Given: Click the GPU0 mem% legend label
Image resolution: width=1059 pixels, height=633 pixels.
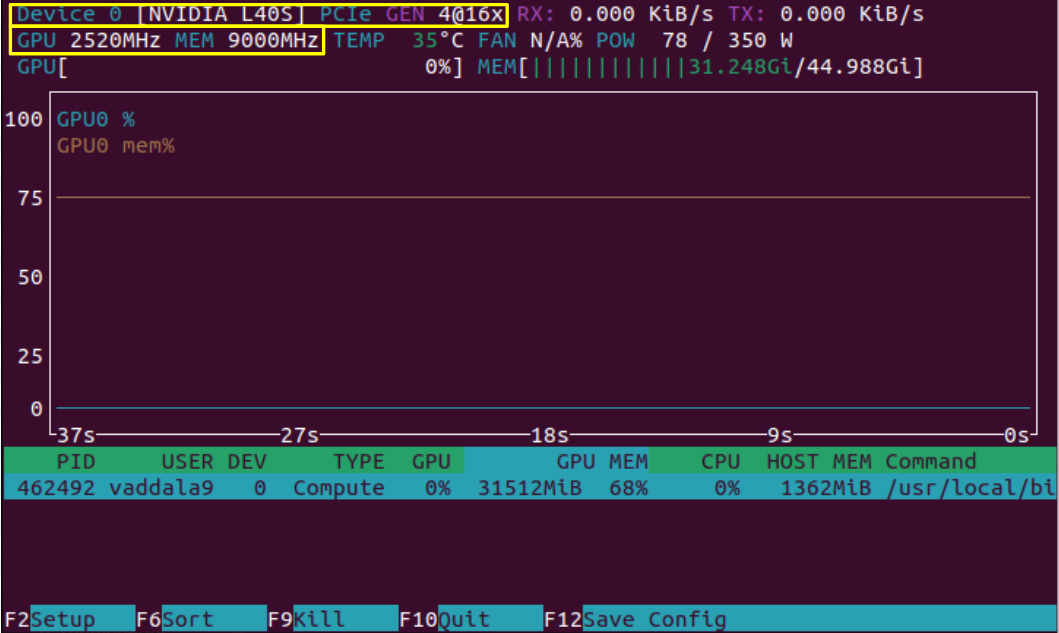Looking at the screenshot, I should [x=115, y=146].
